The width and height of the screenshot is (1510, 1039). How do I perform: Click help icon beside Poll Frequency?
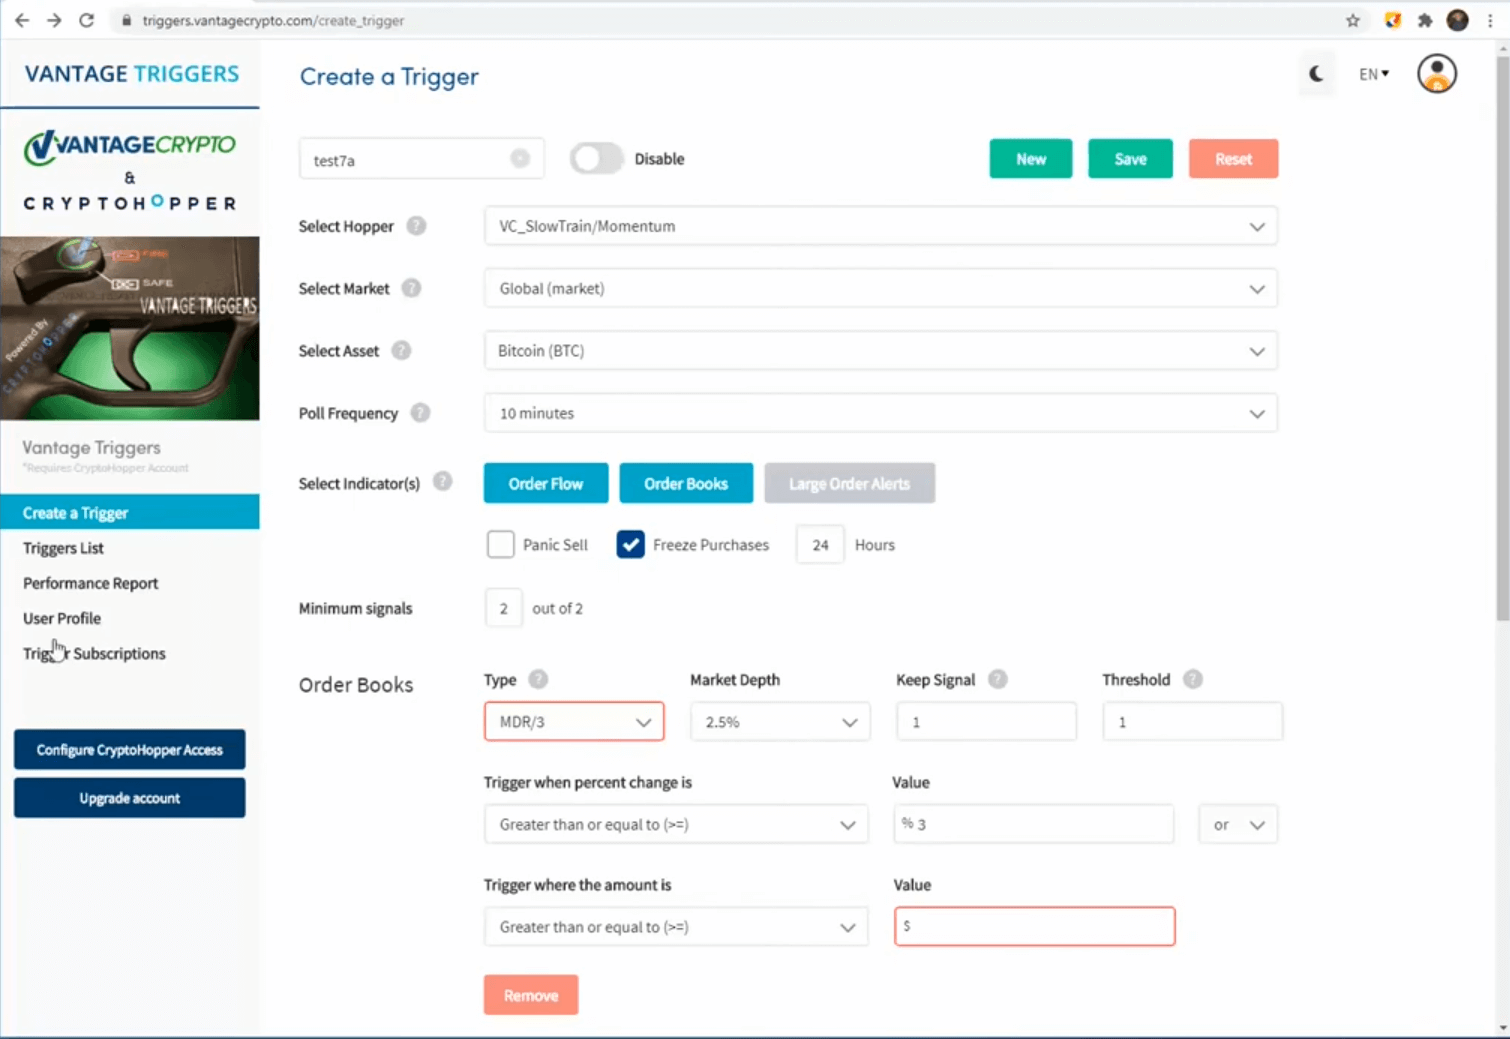(x=420, y=413)
